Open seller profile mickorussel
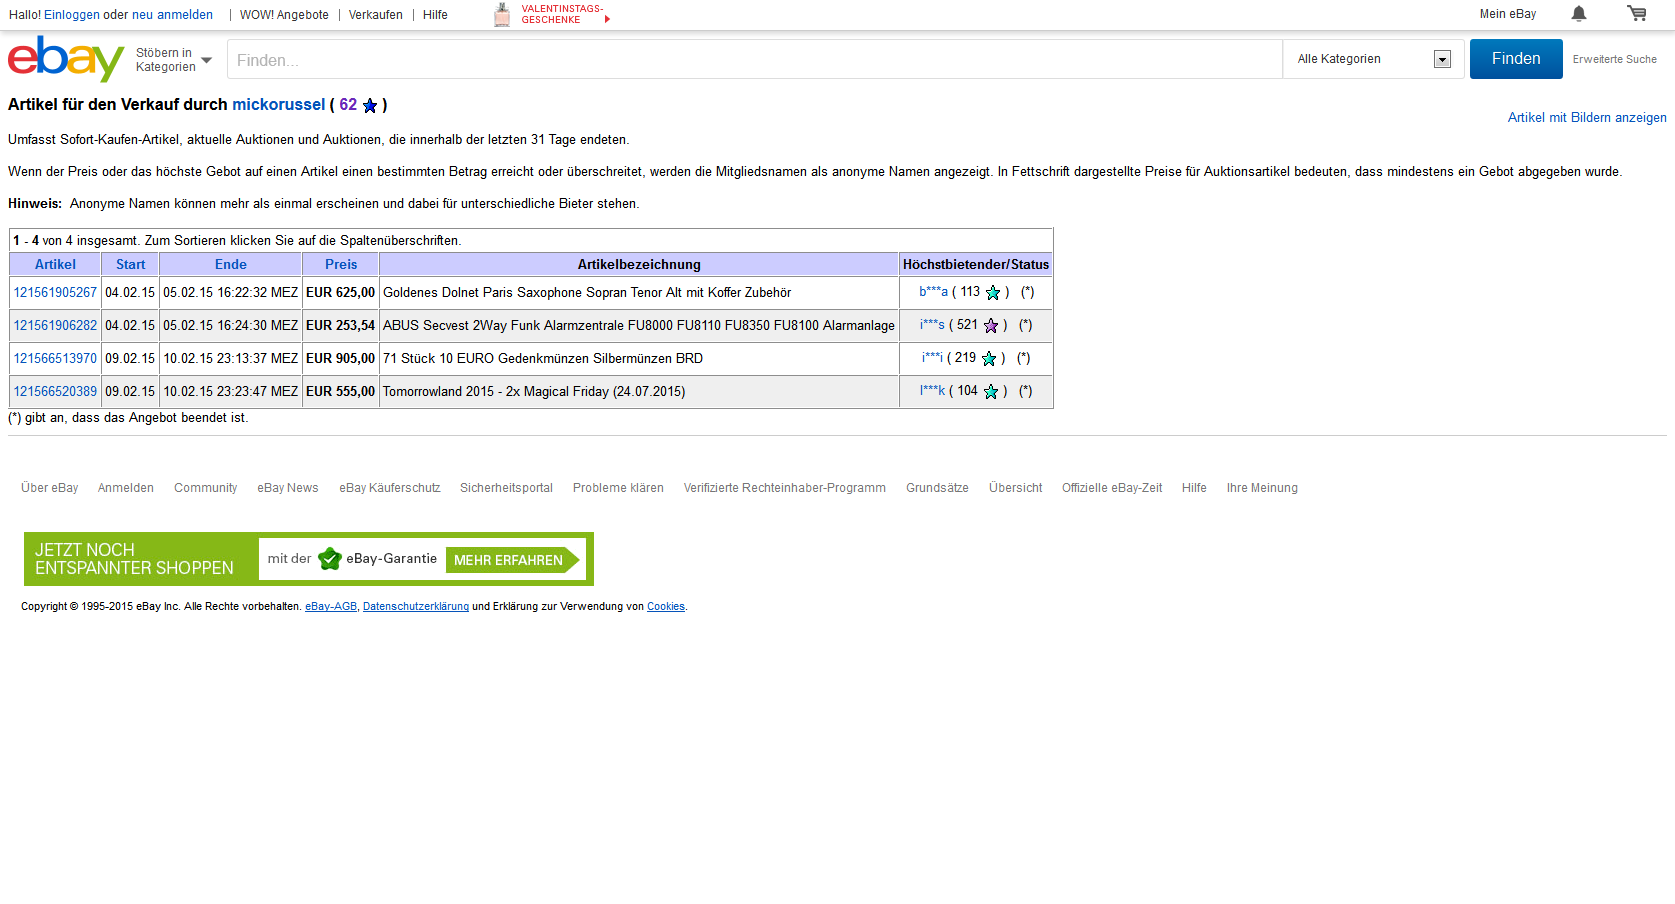 pos(279,105)
